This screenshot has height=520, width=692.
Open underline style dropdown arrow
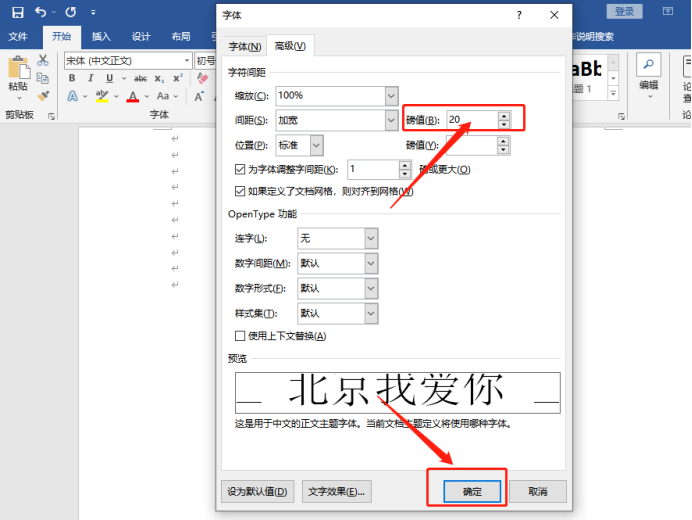[x=124, y=79]
